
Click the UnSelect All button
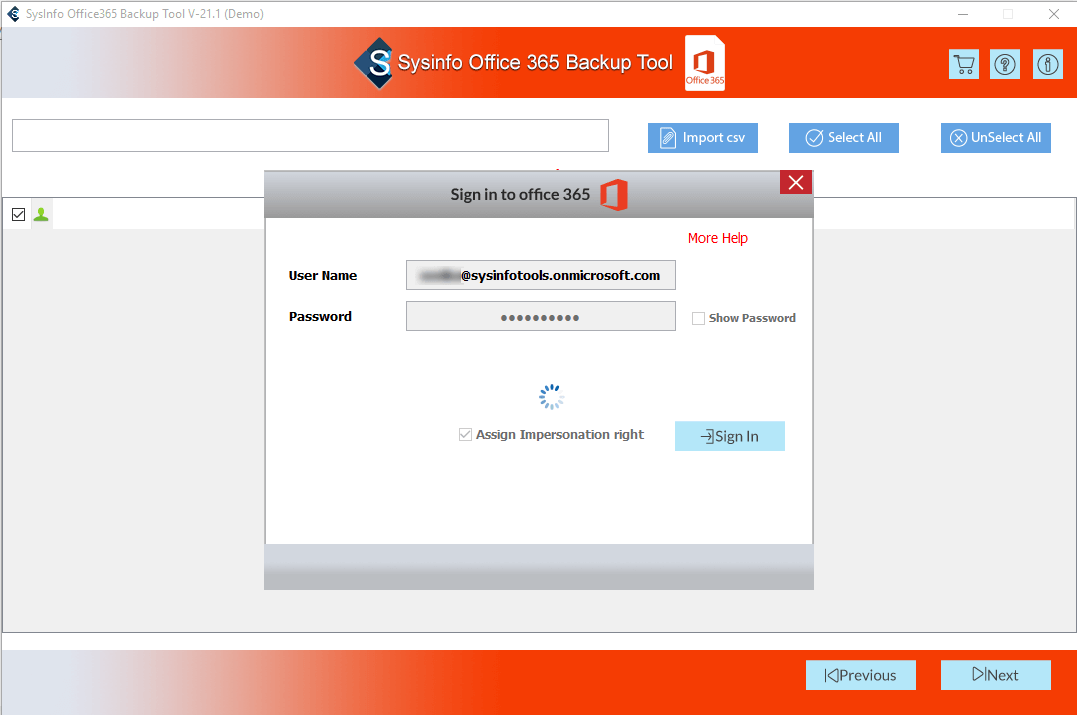995,137
